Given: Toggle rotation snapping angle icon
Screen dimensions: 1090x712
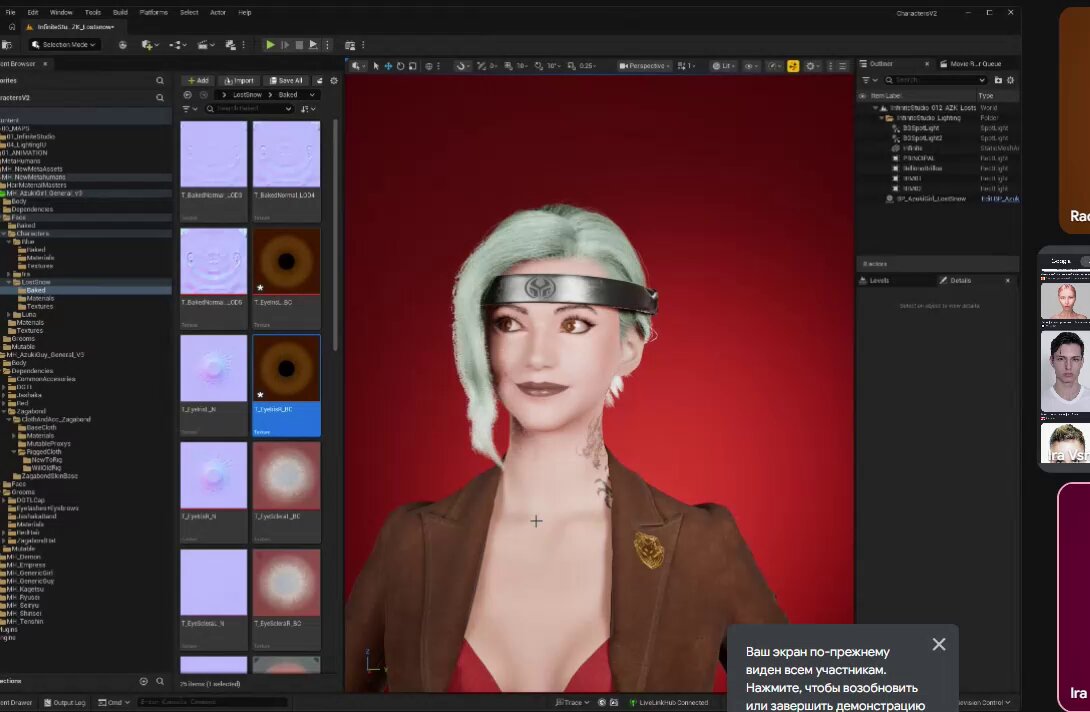Looking at the screenshot, I should pos(539,66).
